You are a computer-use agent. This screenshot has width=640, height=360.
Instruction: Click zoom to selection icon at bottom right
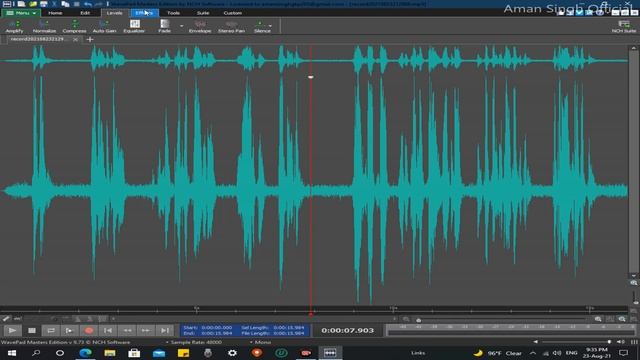(622, 319)
